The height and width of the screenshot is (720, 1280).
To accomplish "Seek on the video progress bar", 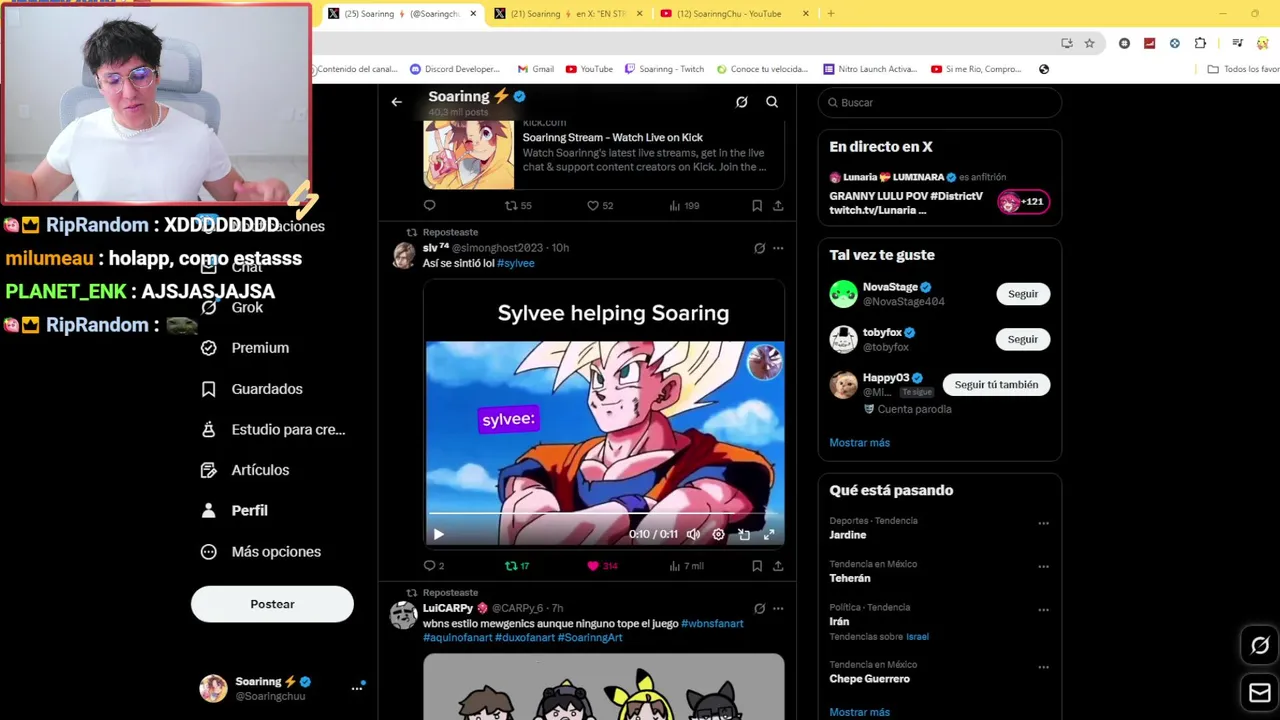I will tap(604, 514).
